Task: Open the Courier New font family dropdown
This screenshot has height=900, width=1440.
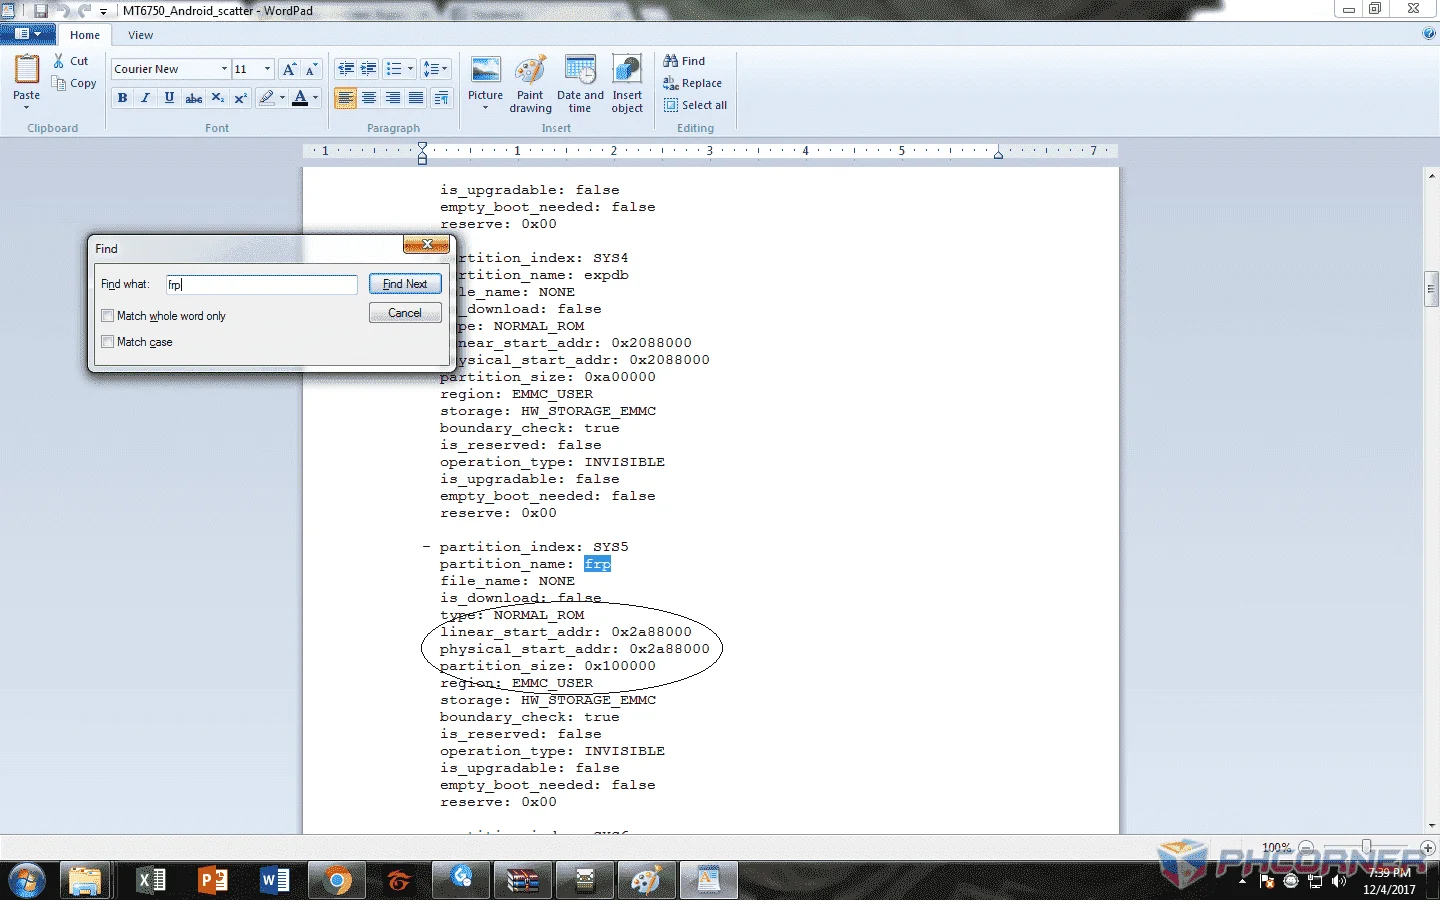Action: tap(224, 69)
